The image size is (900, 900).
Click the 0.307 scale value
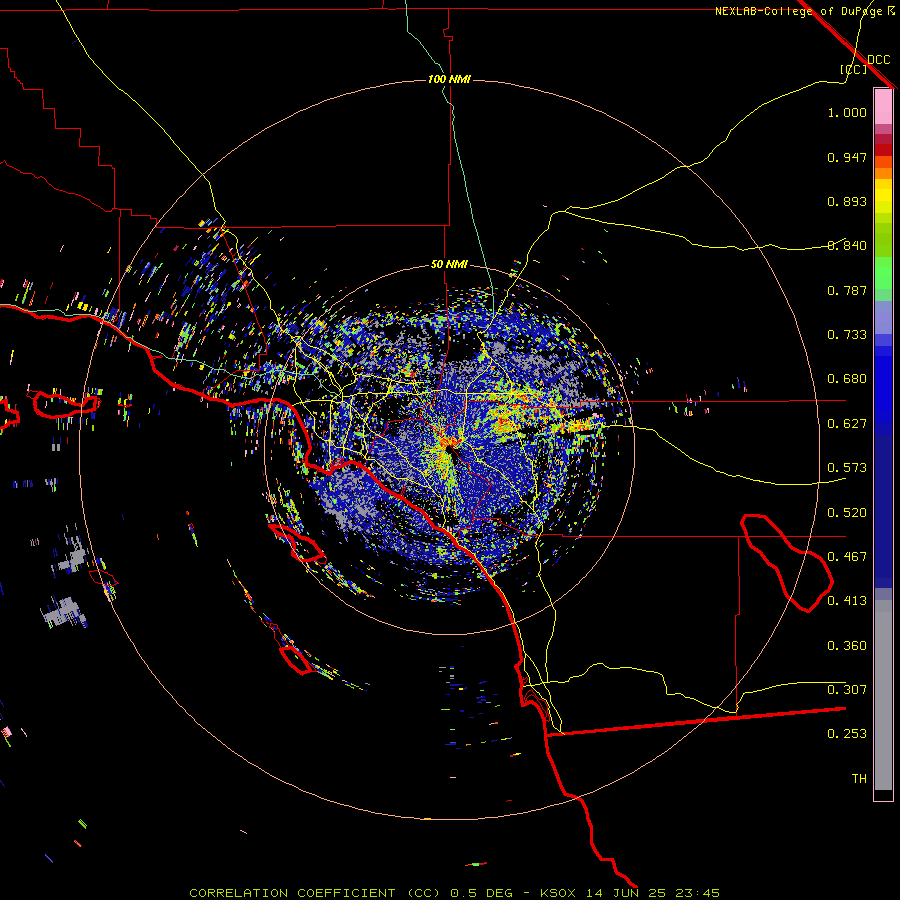[847, 690]
